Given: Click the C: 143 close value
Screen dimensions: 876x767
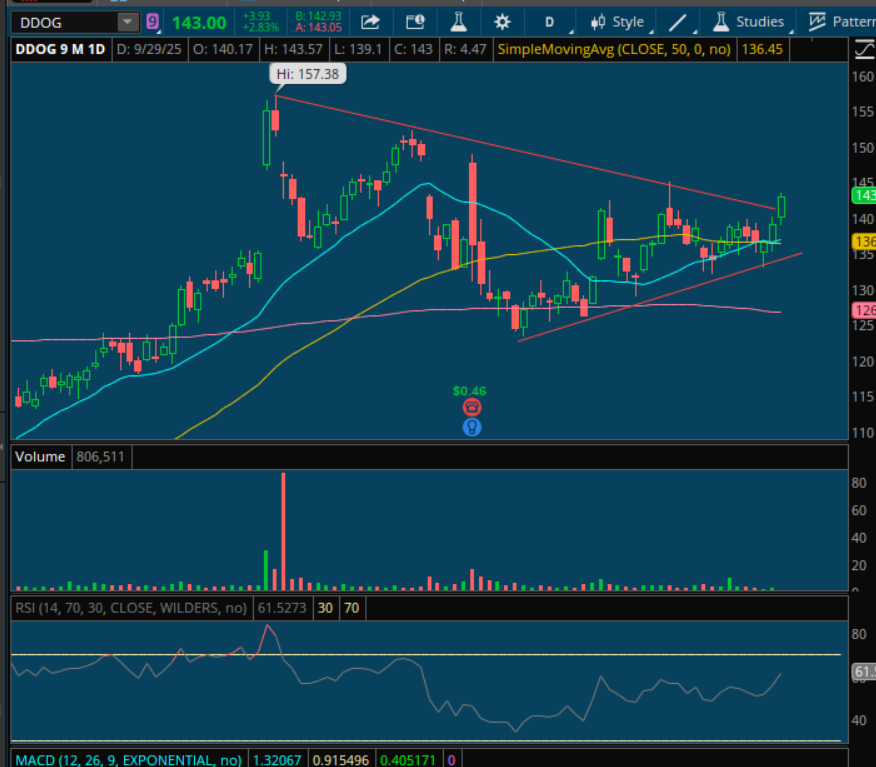Looking at the screenshot, I should point(413,49).
